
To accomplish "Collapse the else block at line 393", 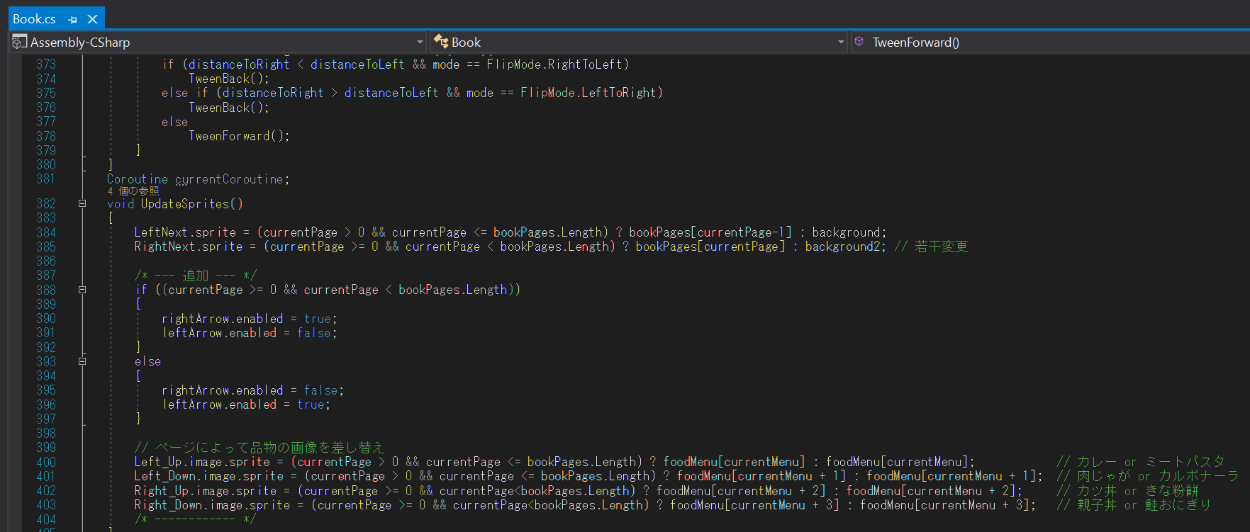I will click(x=82, y=362).
